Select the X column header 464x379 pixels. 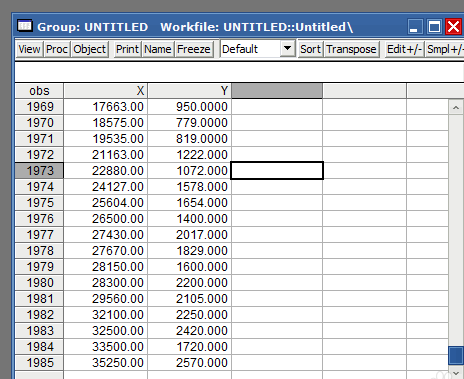(x=105, y=91)
